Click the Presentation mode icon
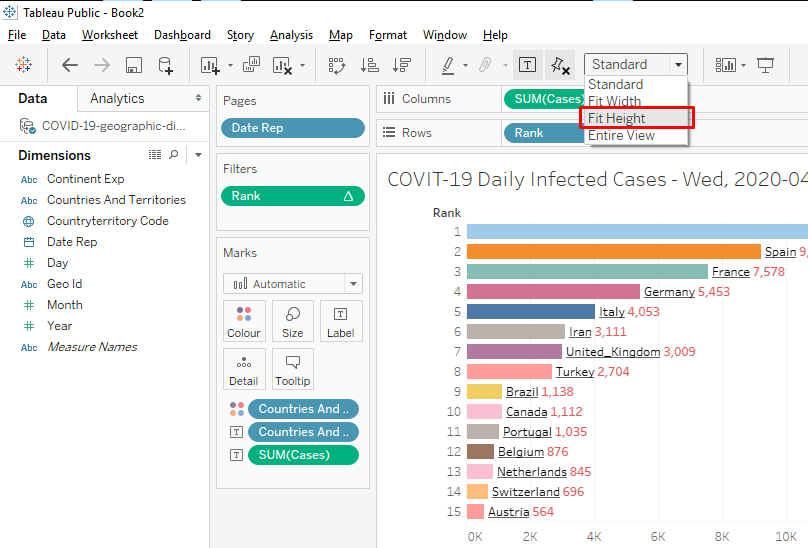808x548 pixels. [766, 65]
